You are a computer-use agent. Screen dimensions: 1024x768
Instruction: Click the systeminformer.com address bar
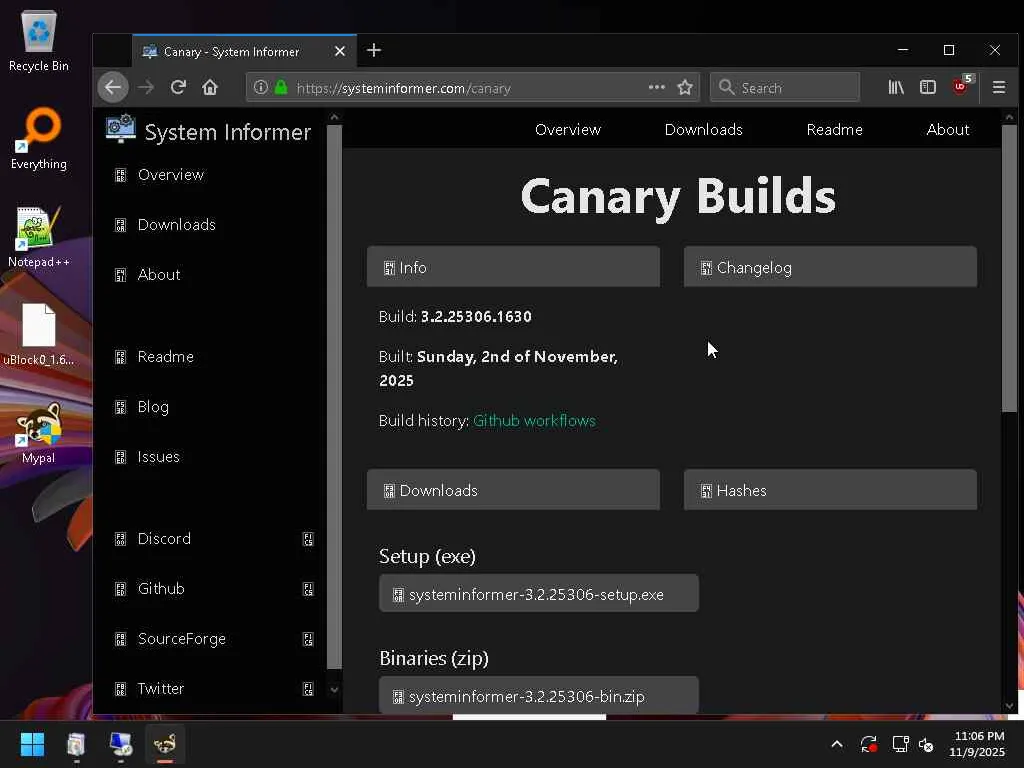tap(473, 87)
